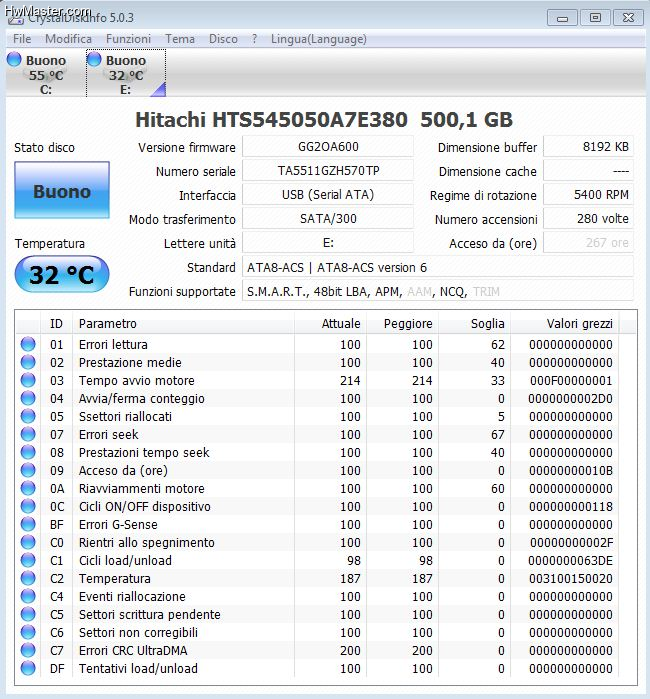Click the supported functions field
The width and height of the screenshot is (650, 699).
tap(438, 292)
